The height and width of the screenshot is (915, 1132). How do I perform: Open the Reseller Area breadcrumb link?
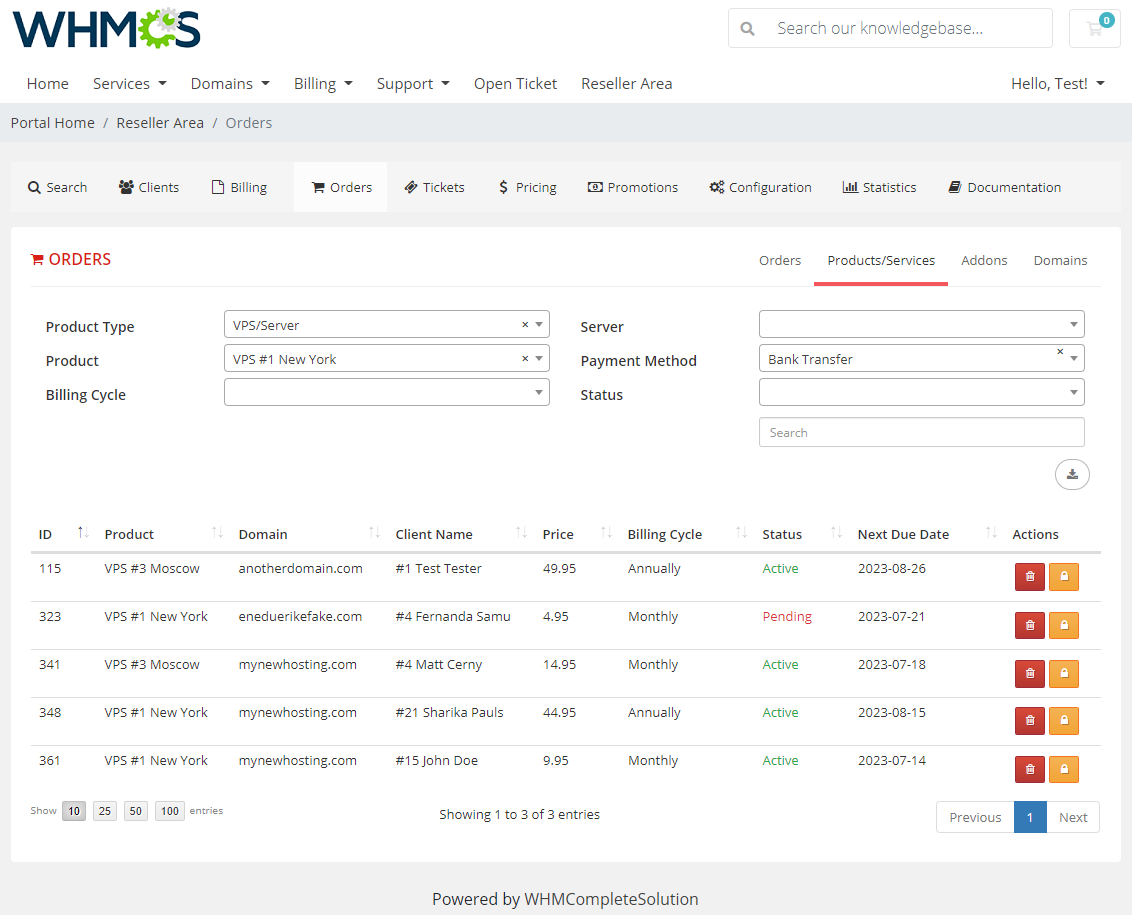click(x=160, y=122)
